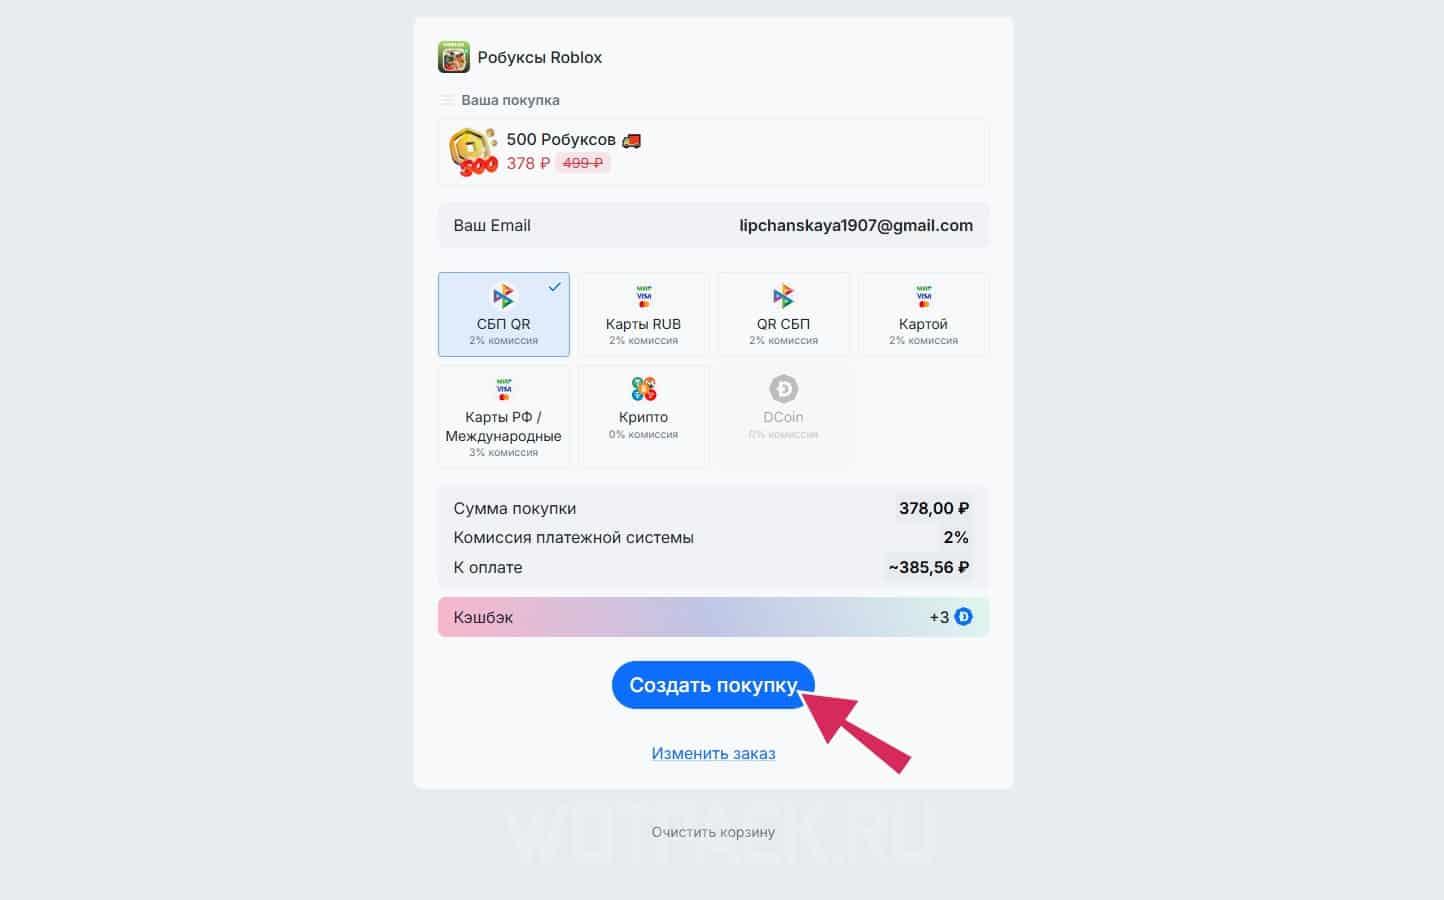
Task: Click the Ваш Email field
Action: coord(713,225)
